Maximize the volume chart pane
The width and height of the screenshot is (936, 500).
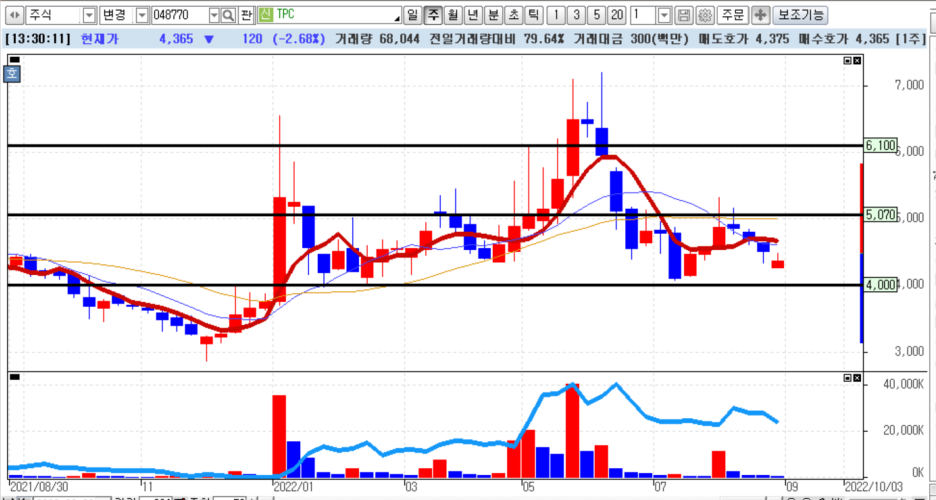coord(848,378)
